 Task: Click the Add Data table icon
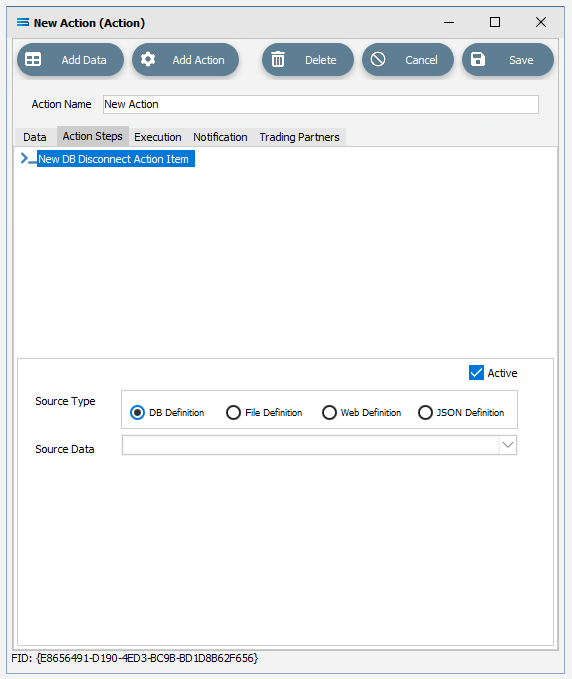tap(33, 59)
